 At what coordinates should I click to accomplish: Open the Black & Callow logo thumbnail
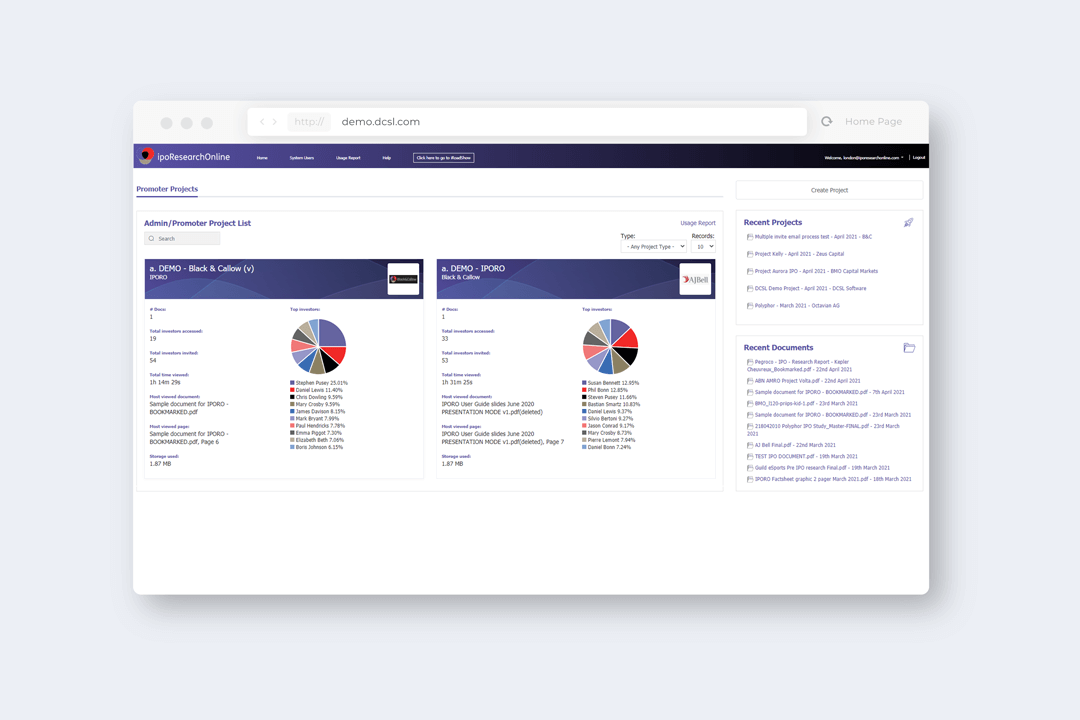(x=403, y=279)
